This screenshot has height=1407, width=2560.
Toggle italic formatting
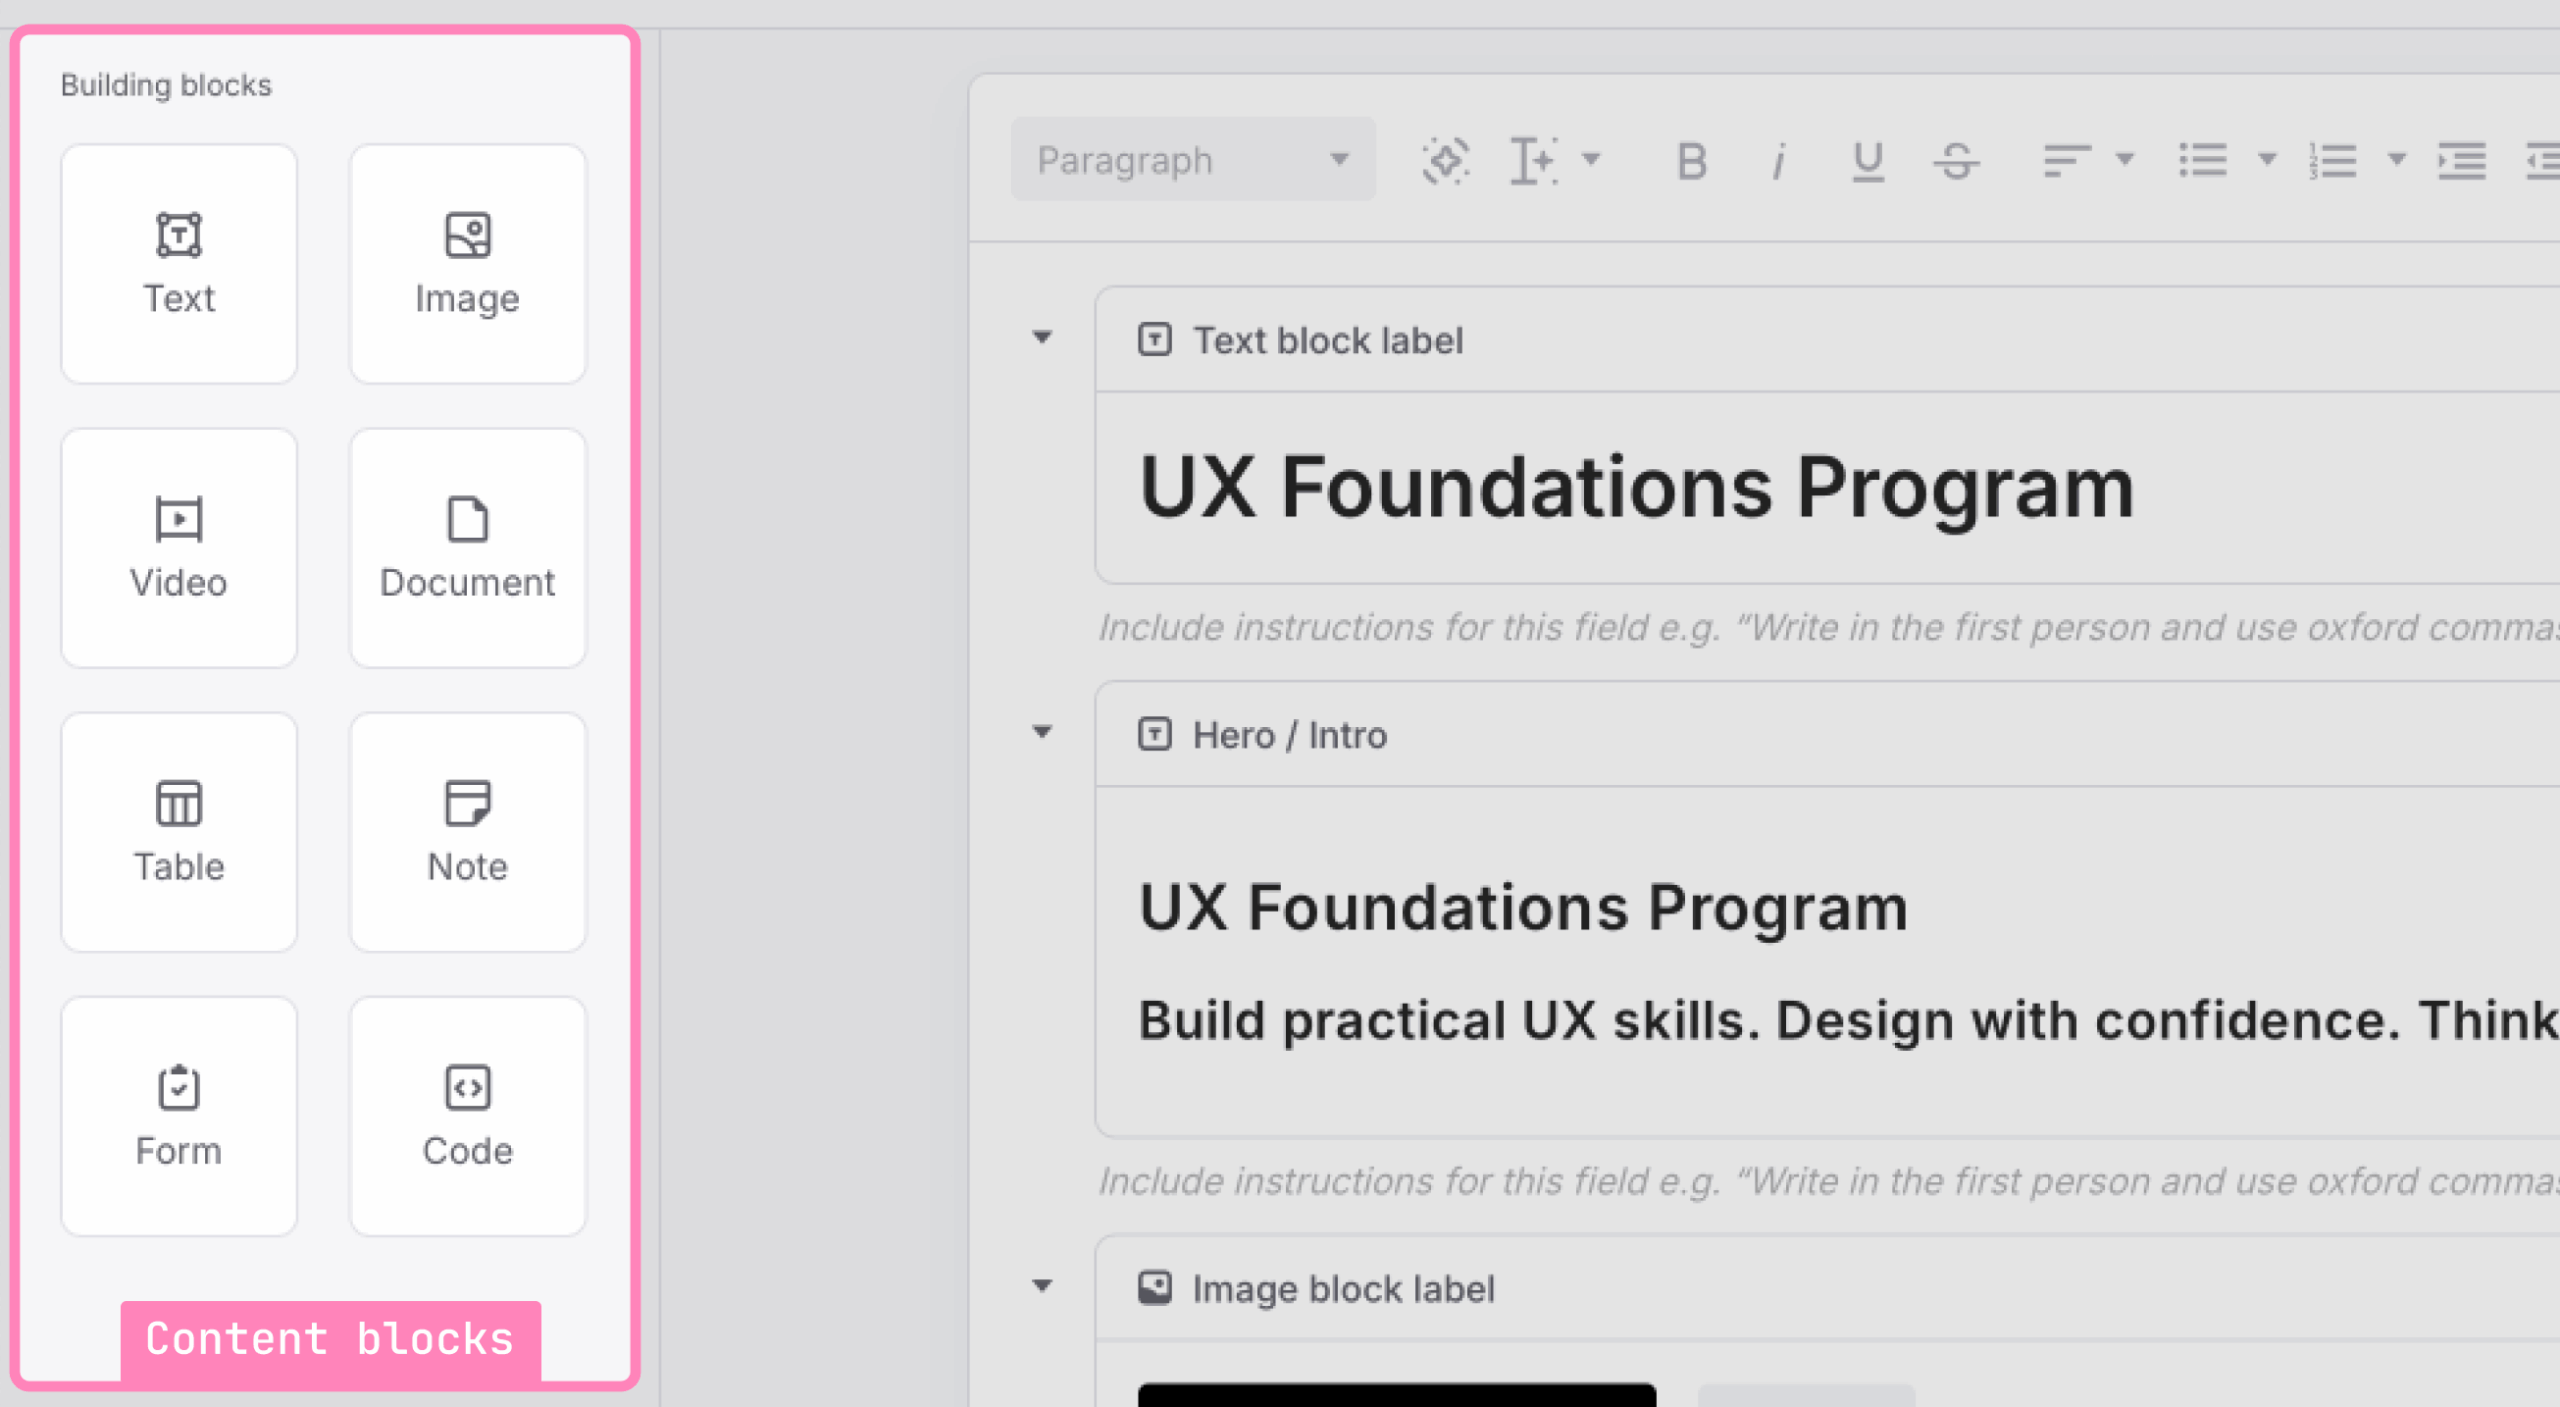click(1778, 160)
